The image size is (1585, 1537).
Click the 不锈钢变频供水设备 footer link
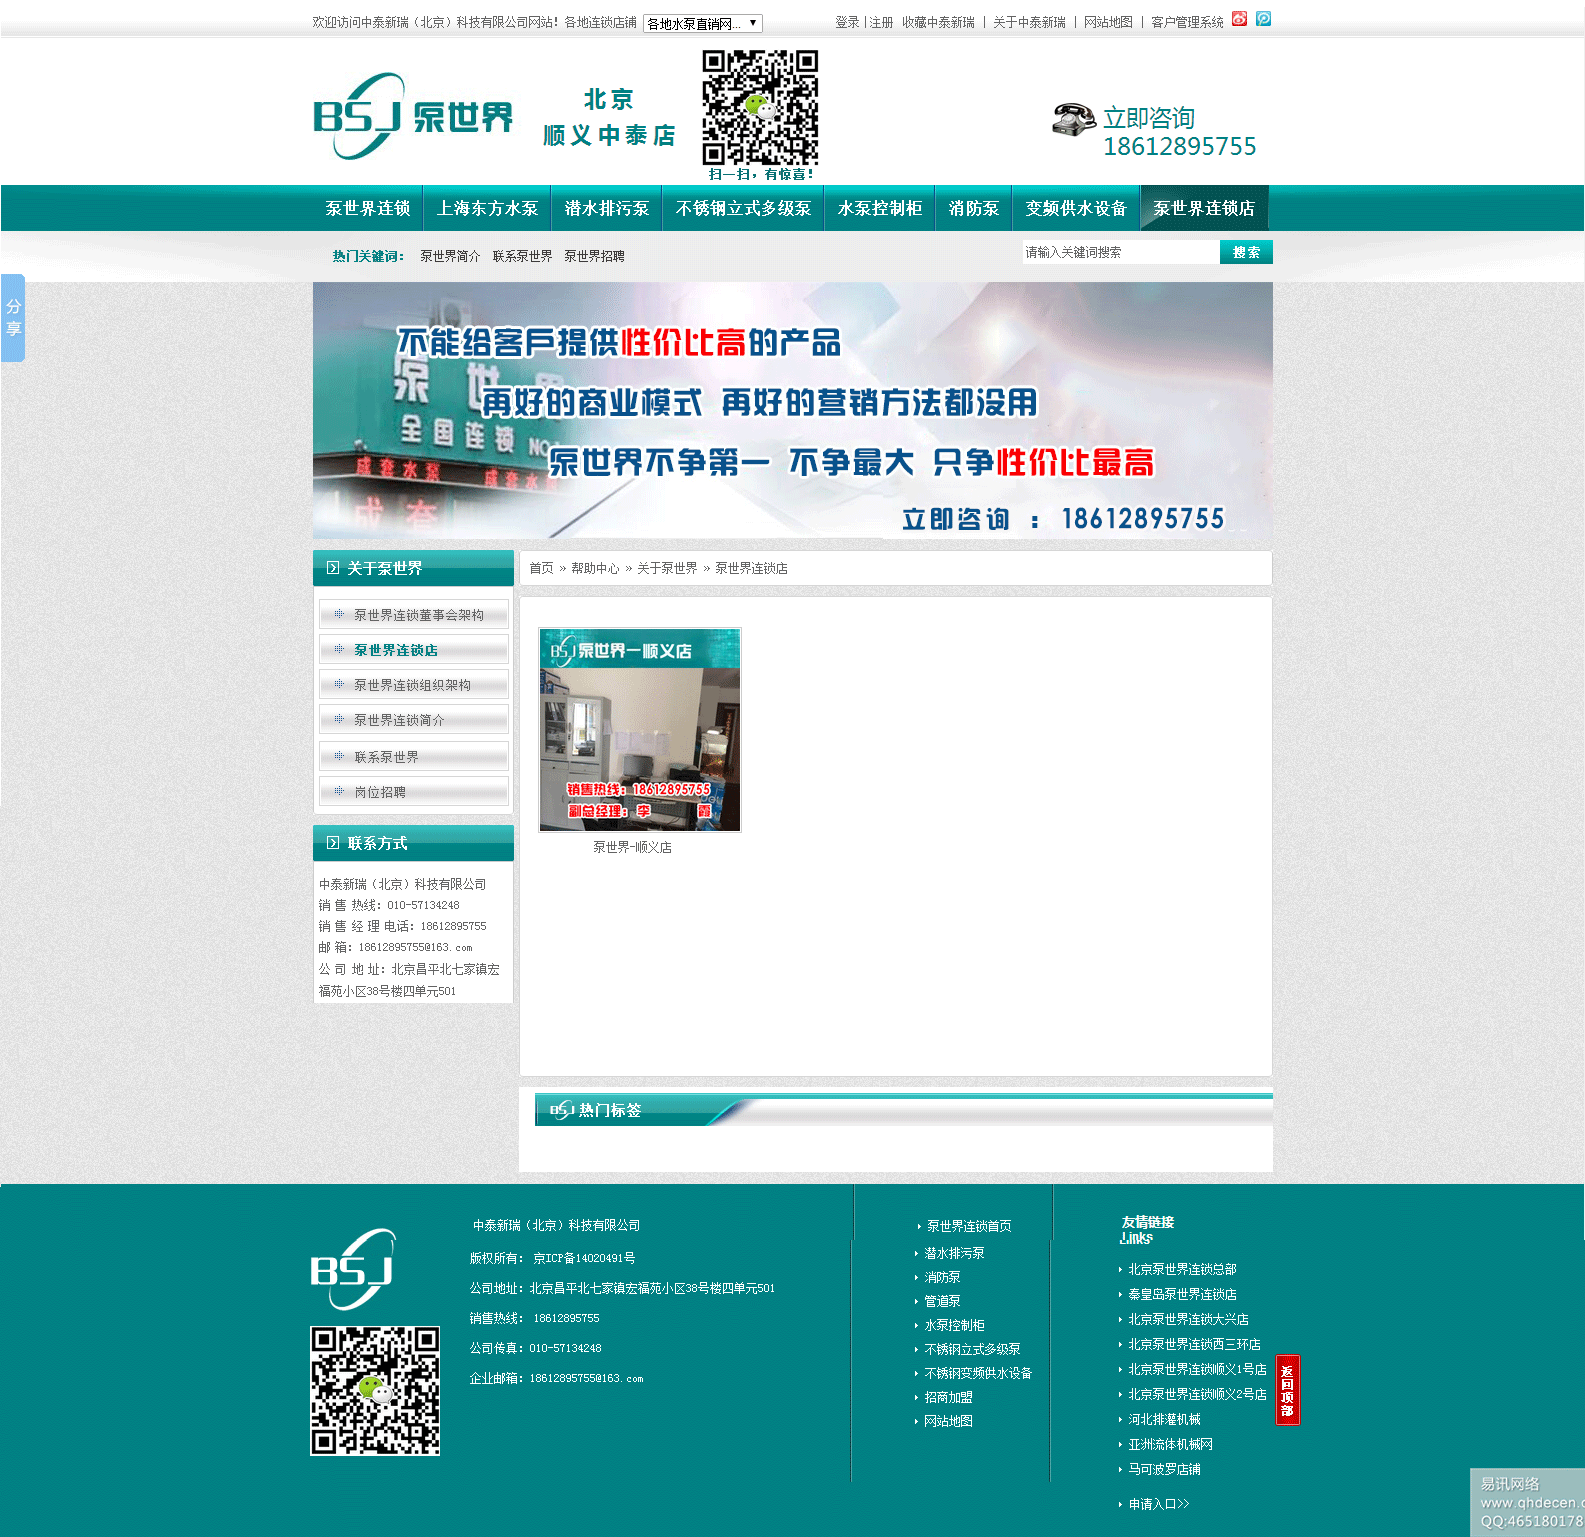[978, 1373]
